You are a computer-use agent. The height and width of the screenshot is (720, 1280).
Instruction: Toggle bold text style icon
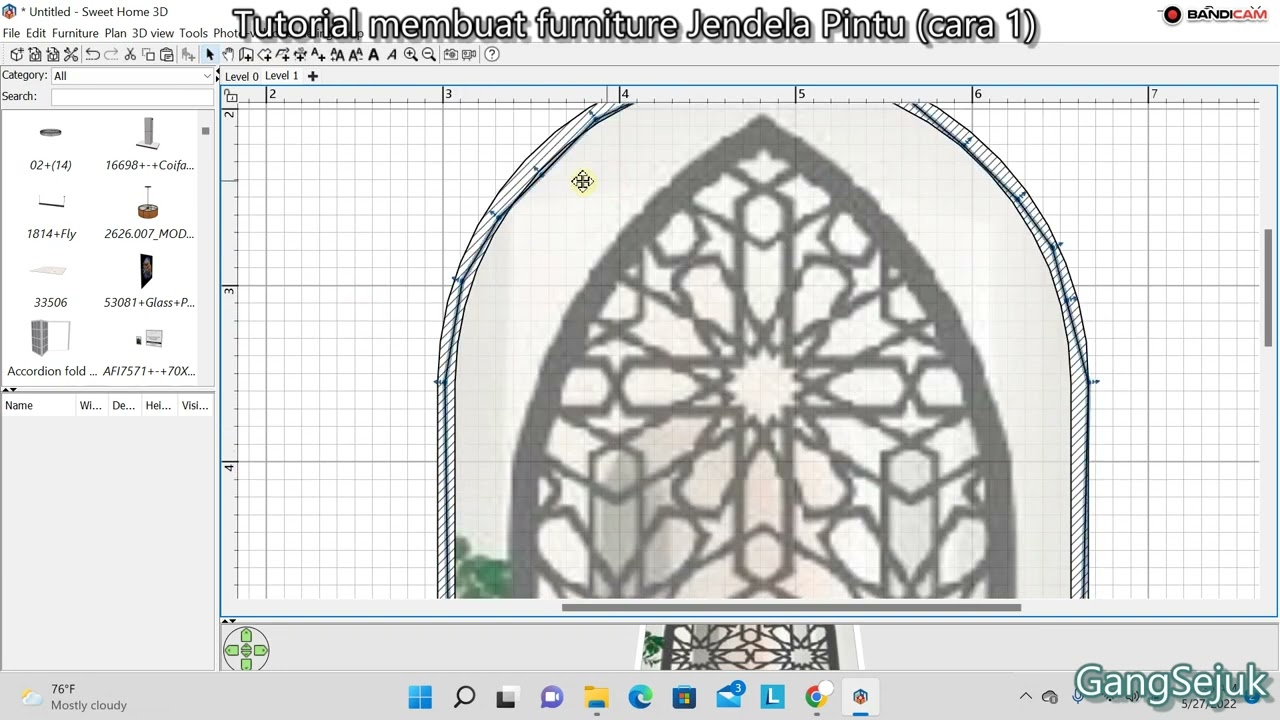tap(374, 54)
